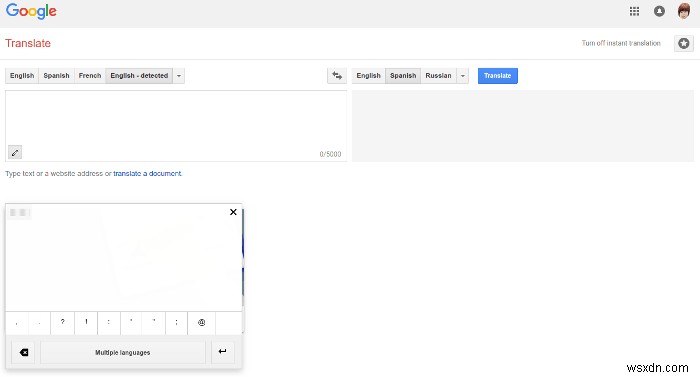This screenshot has height=378, width=700.
Task: Open the user profile avatar menu
Action: point(683,11)
